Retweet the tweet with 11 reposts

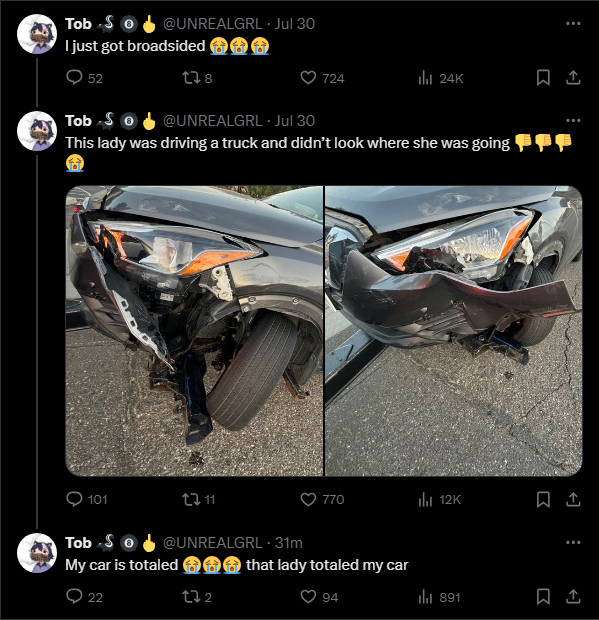pos(198,499)
